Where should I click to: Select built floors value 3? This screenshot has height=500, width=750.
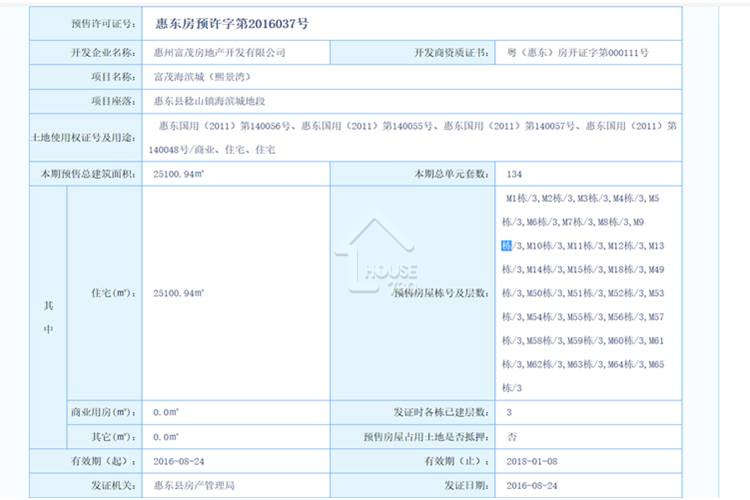[509, 412]
